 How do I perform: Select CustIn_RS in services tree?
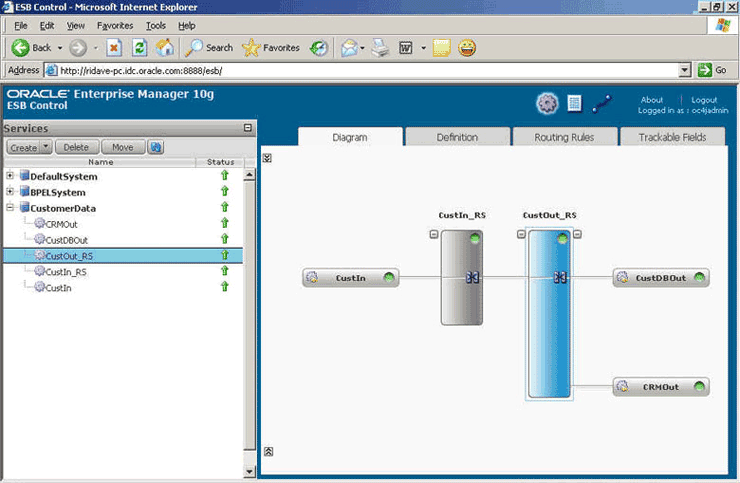click(x=66, y=271)
